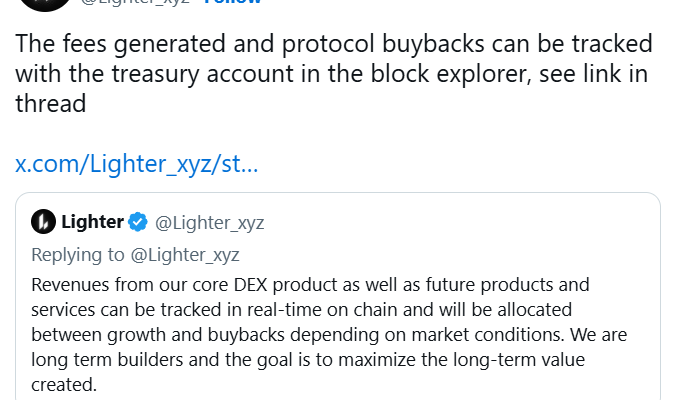The height and width of the screenshot is (400, 675).
Task: Select the @Lighter_xyz handle next to verified badge
Action: [x=210, y=222]
